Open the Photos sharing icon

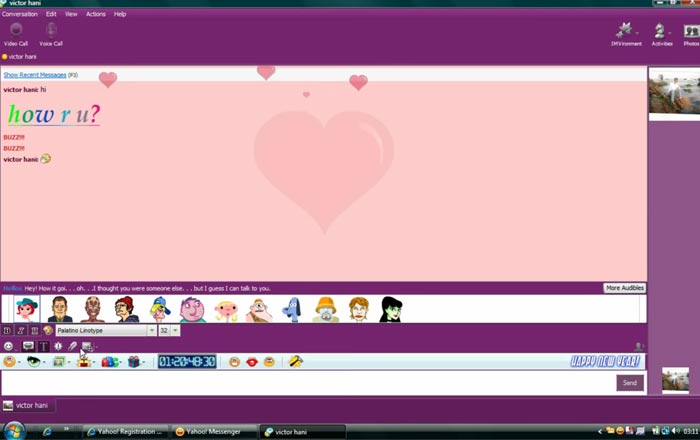(x=691, y=34)
